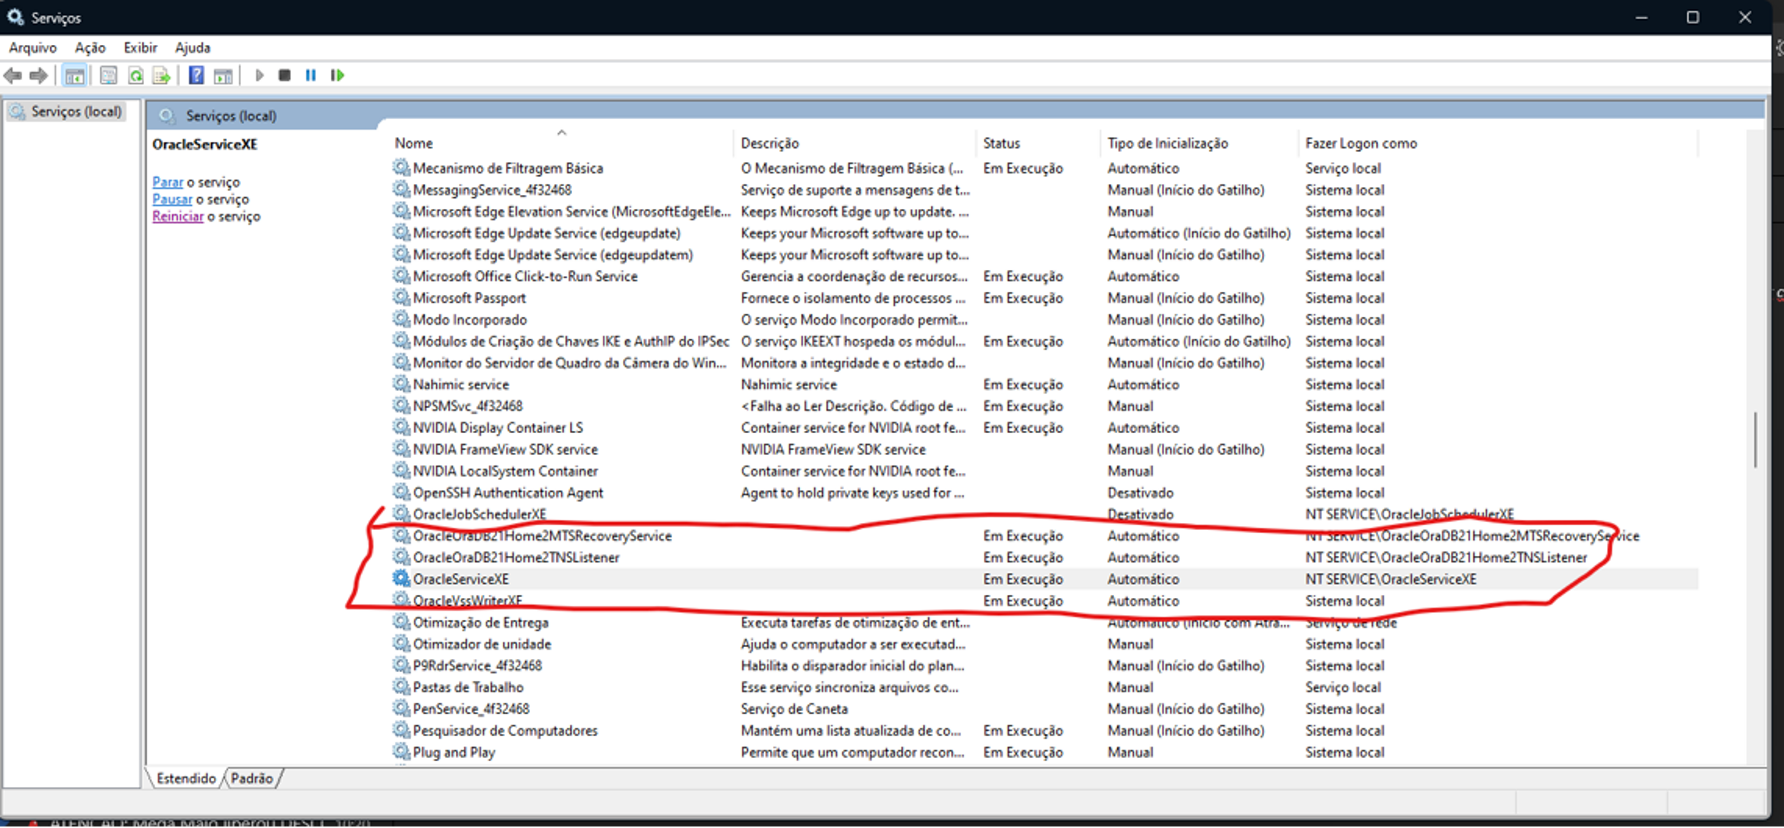Open Properties via toolbar icon

[x=109, y=76]
